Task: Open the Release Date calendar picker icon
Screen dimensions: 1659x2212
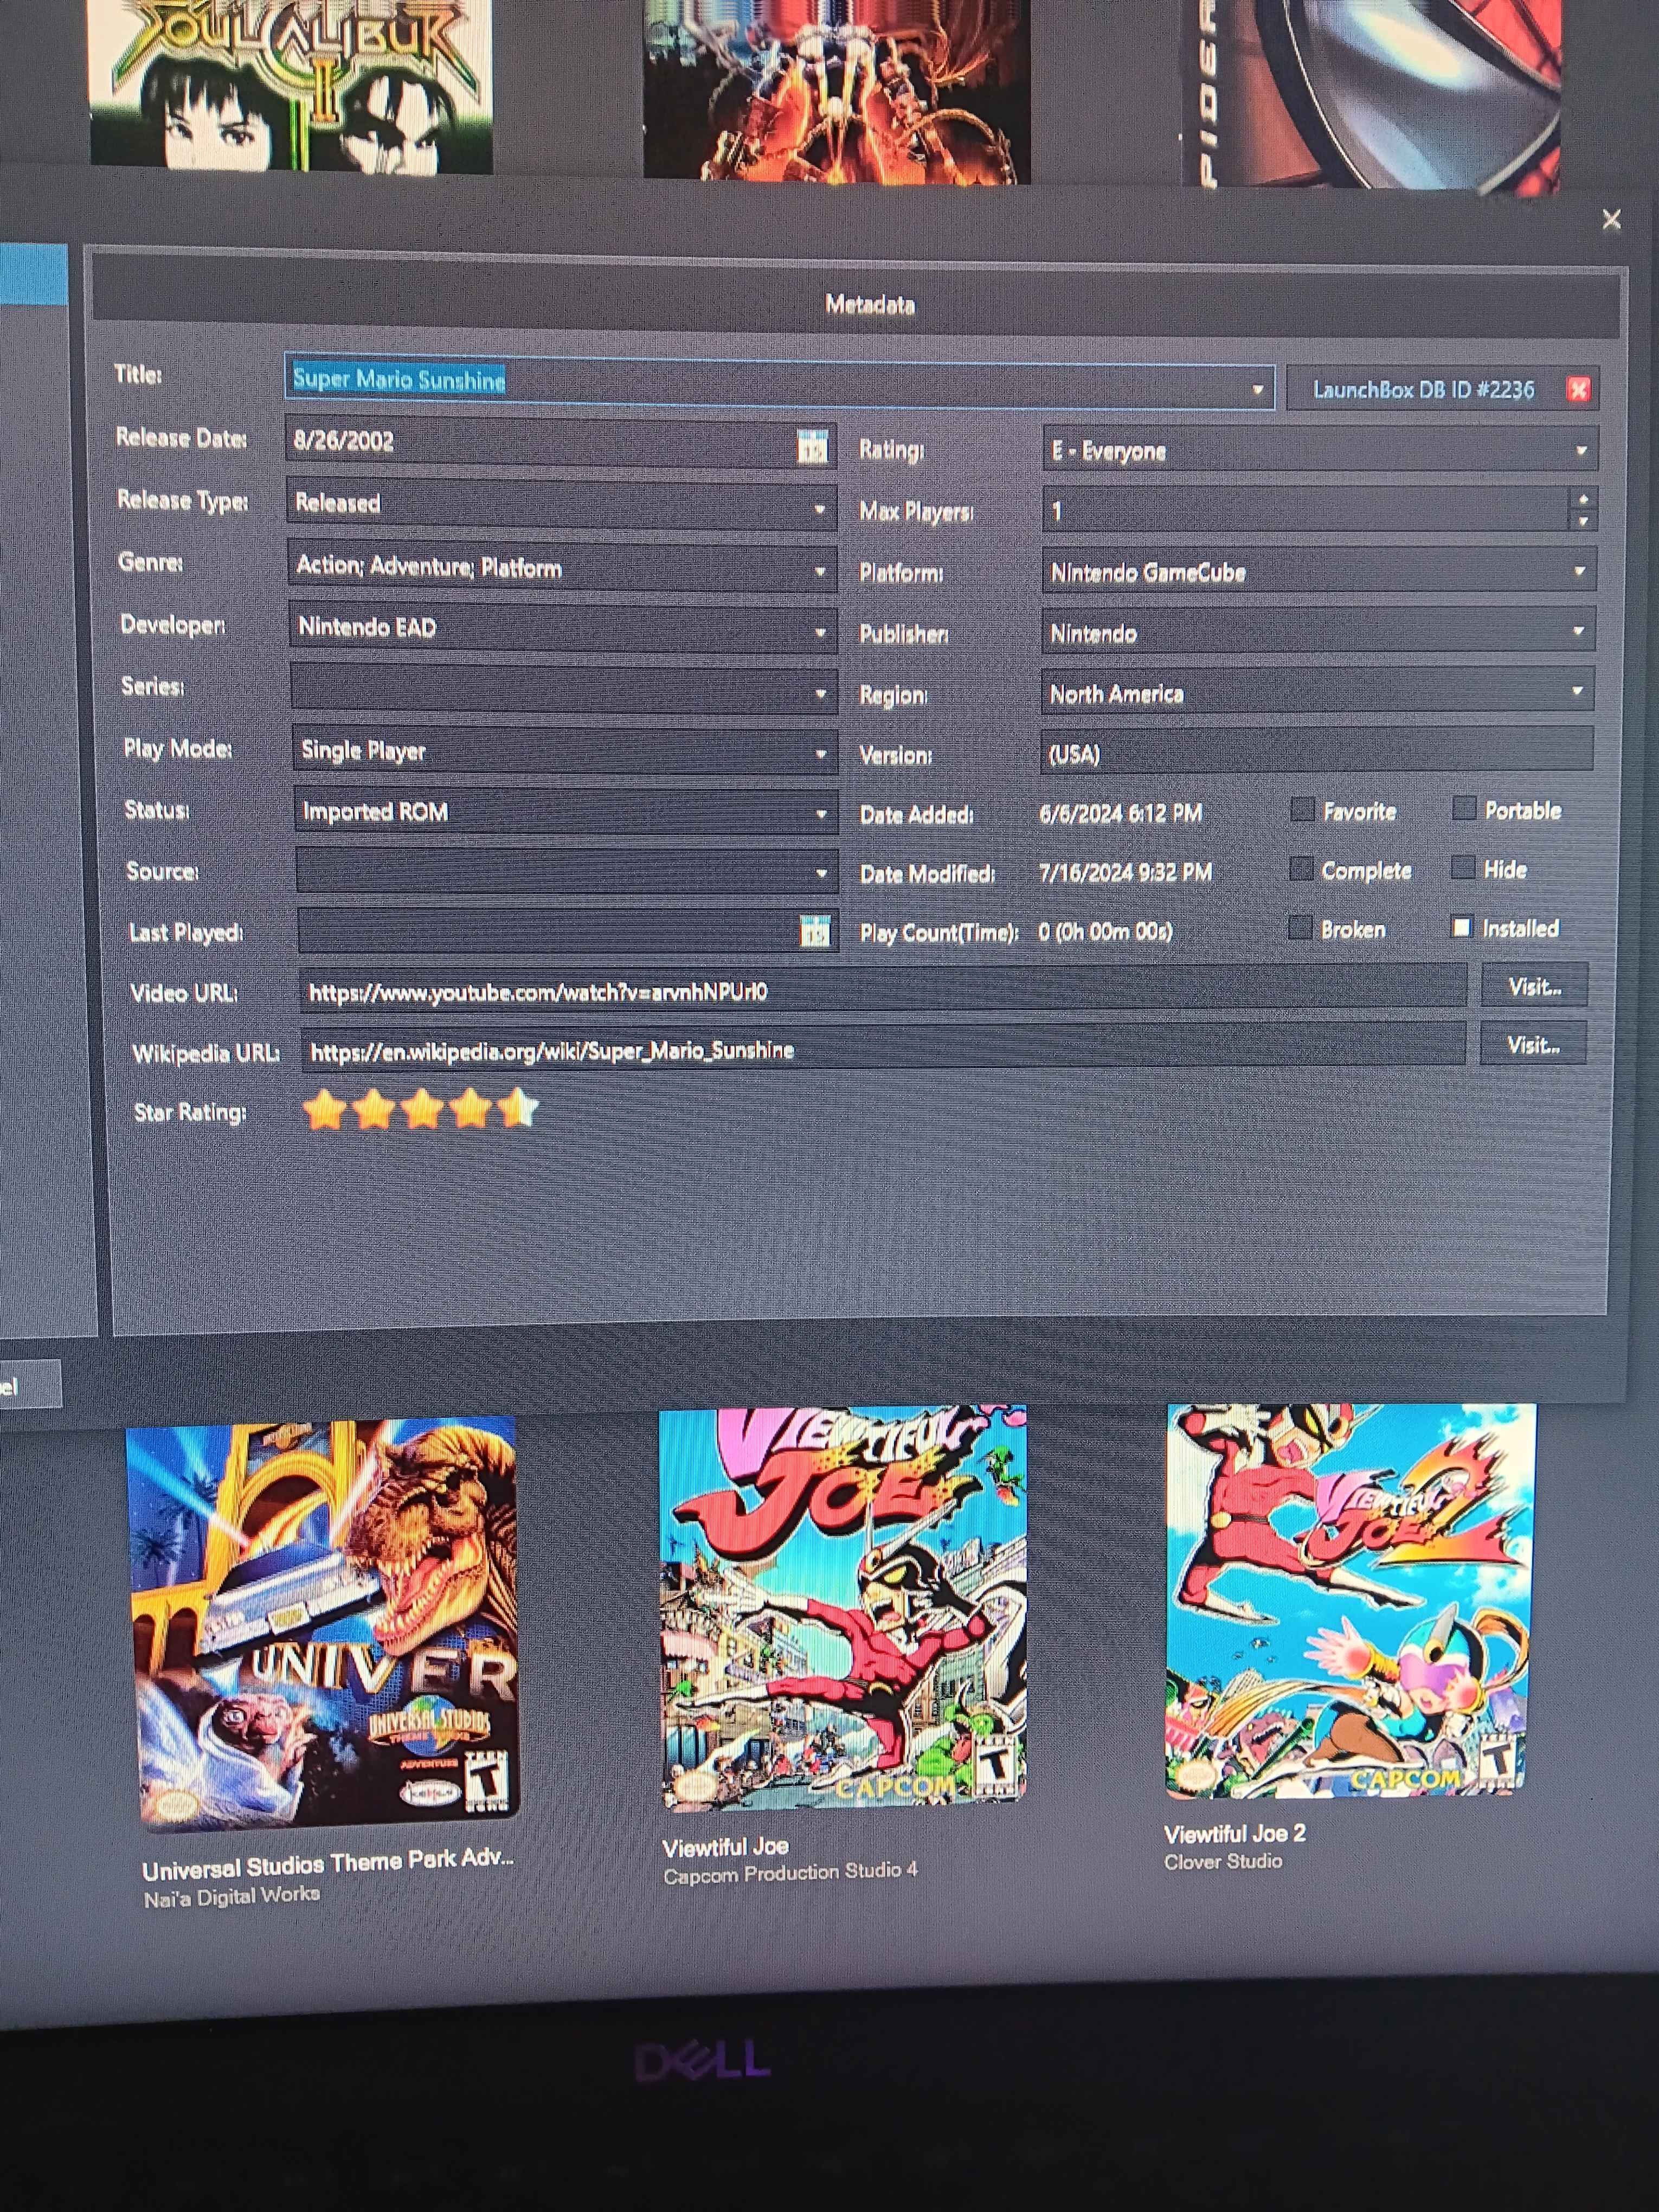Action: (812, 447)
